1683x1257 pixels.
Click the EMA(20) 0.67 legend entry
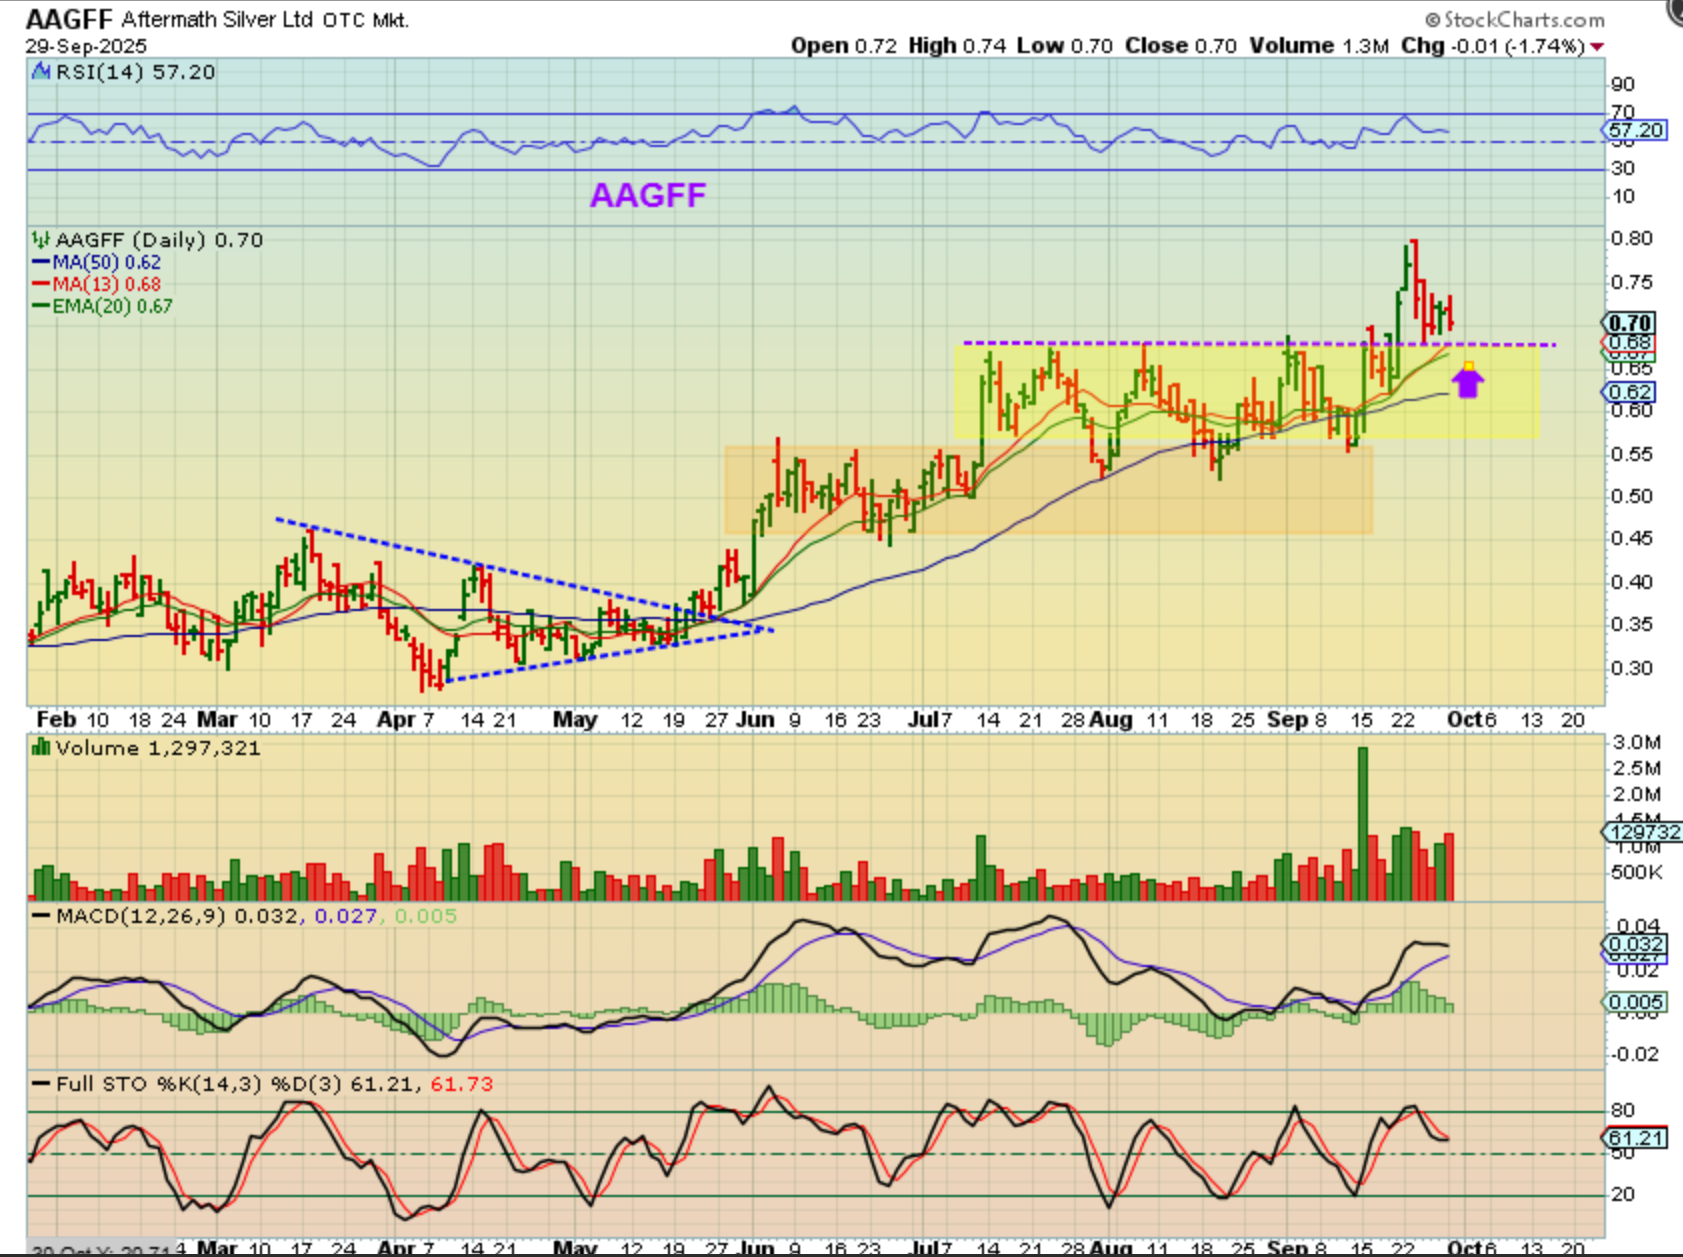tap(113, 307)
